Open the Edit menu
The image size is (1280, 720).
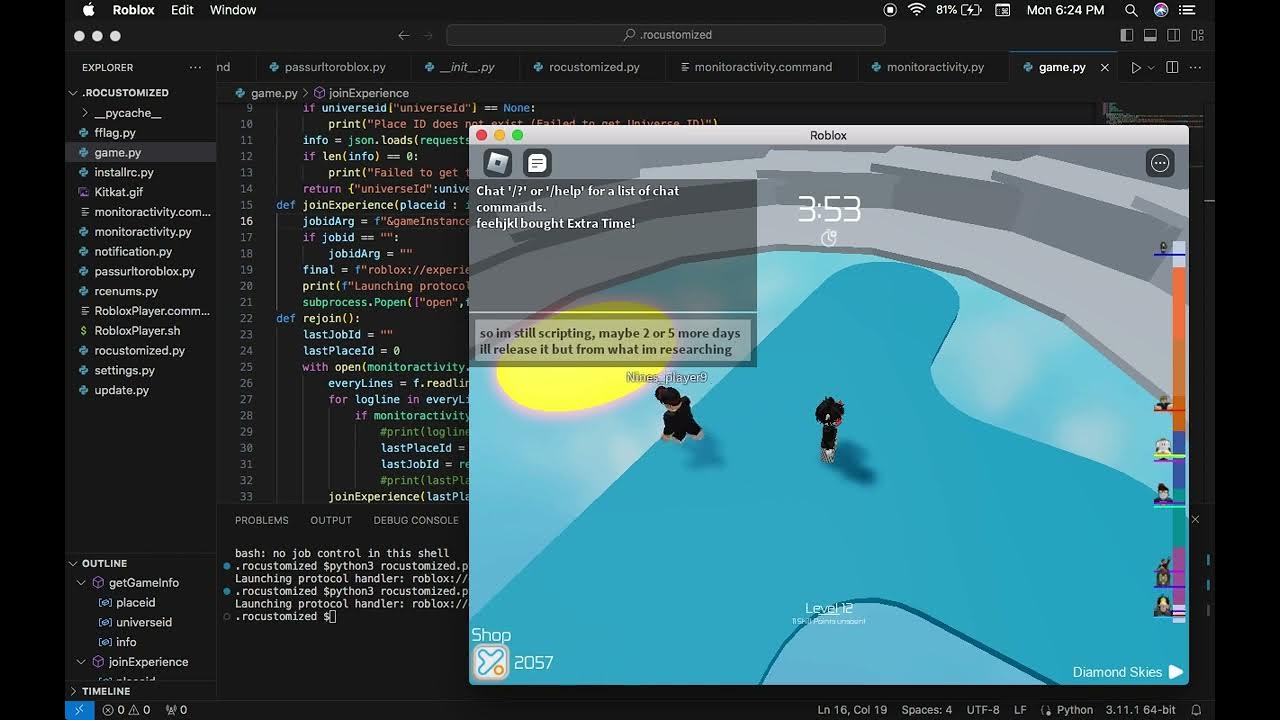pyautogui.click(x=182, y=10)
